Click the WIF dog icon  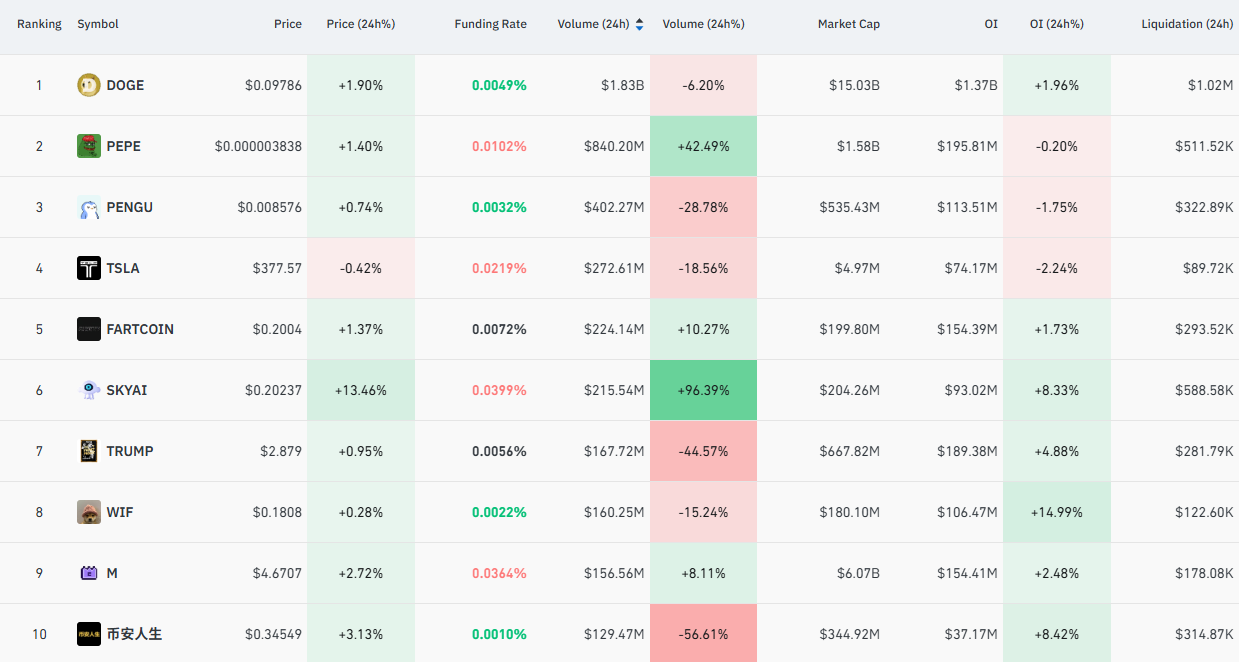[89, 512]
